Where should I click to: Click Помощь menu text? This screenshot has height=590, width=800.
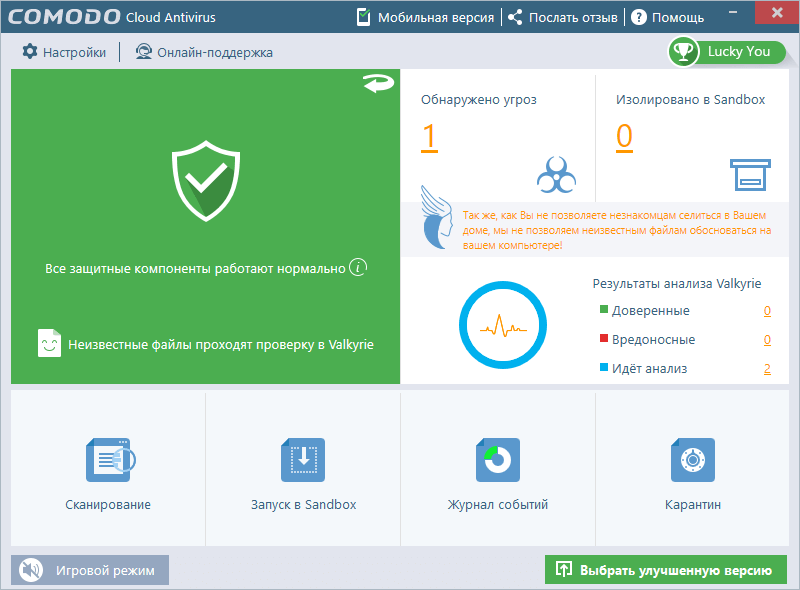pyautogui.click(x=678, y=17)
